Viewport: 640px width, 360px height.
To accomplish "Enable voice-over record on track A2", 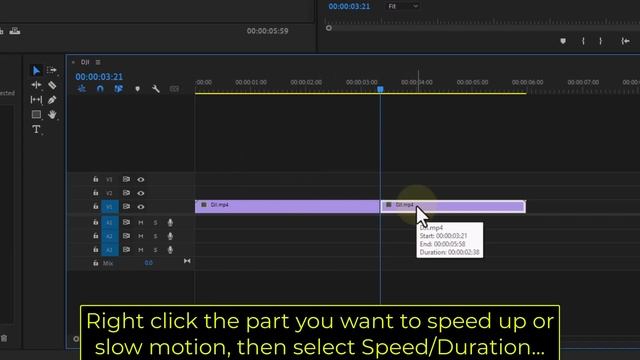I will [x=170, y=236].
